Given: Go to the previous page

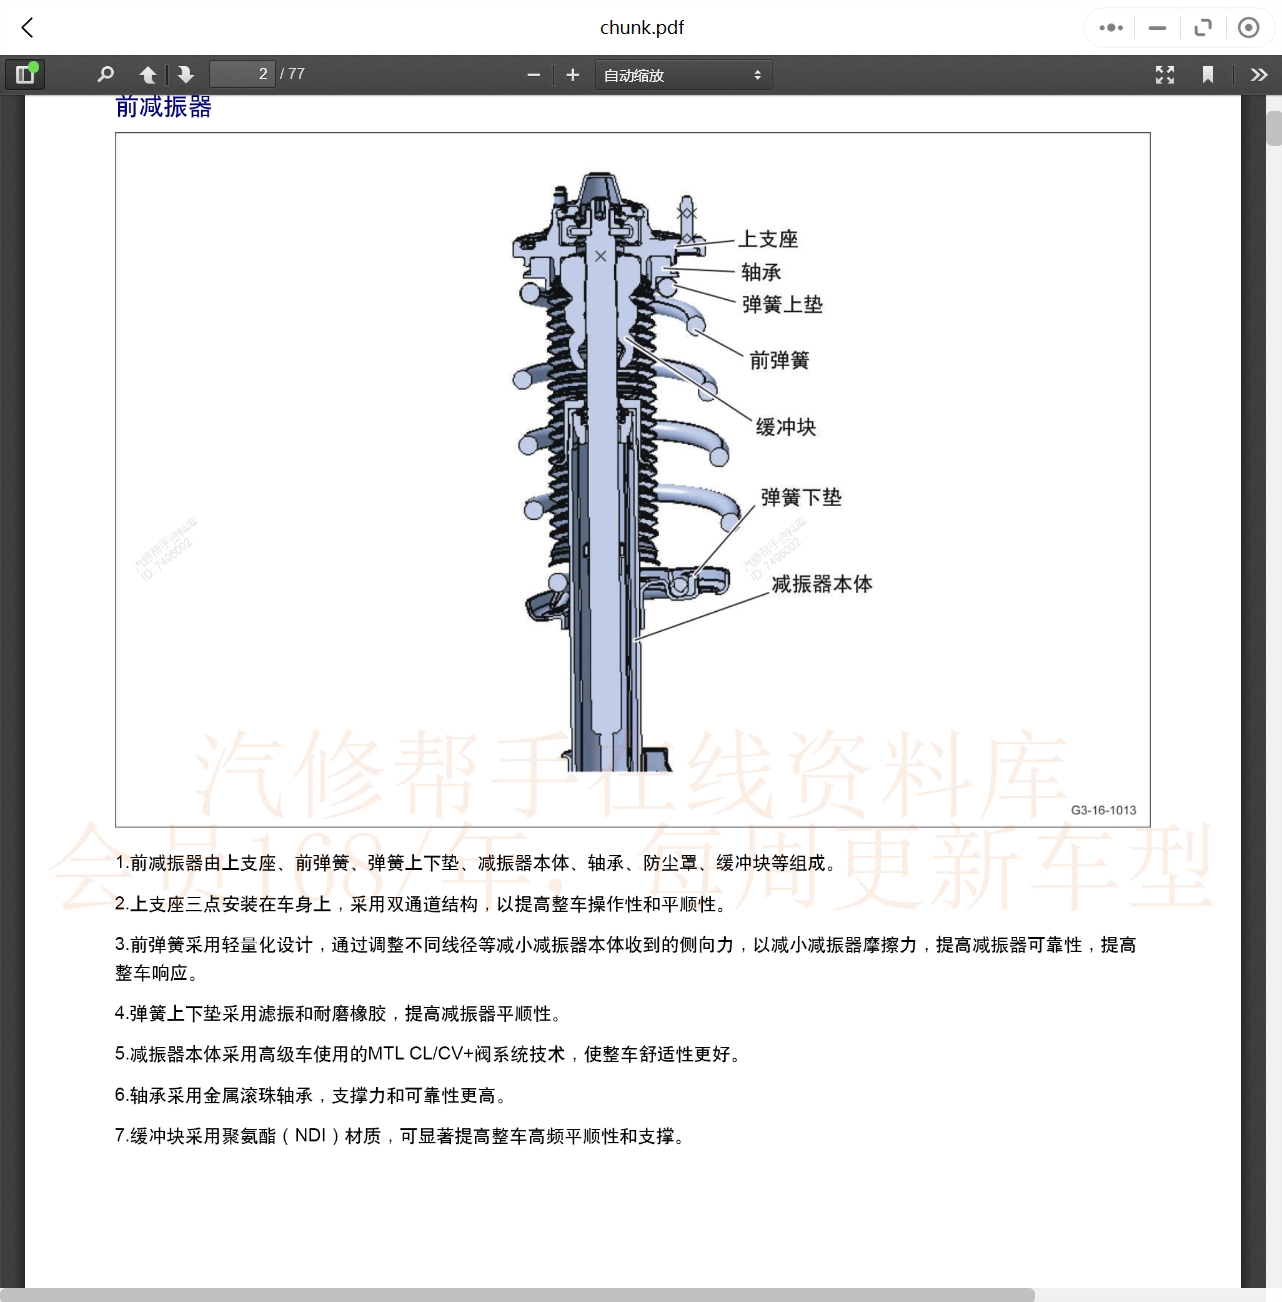Looking at the screenshot, I should (148, 74).
